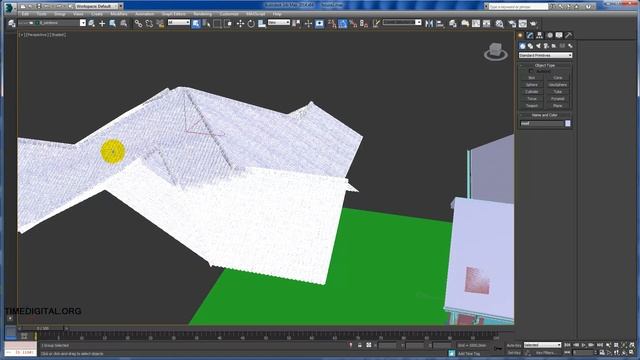The height and width of the screenshot is (360, 640).
Task: Activate the Select and Rotate tool
Action: pos(251,24)
